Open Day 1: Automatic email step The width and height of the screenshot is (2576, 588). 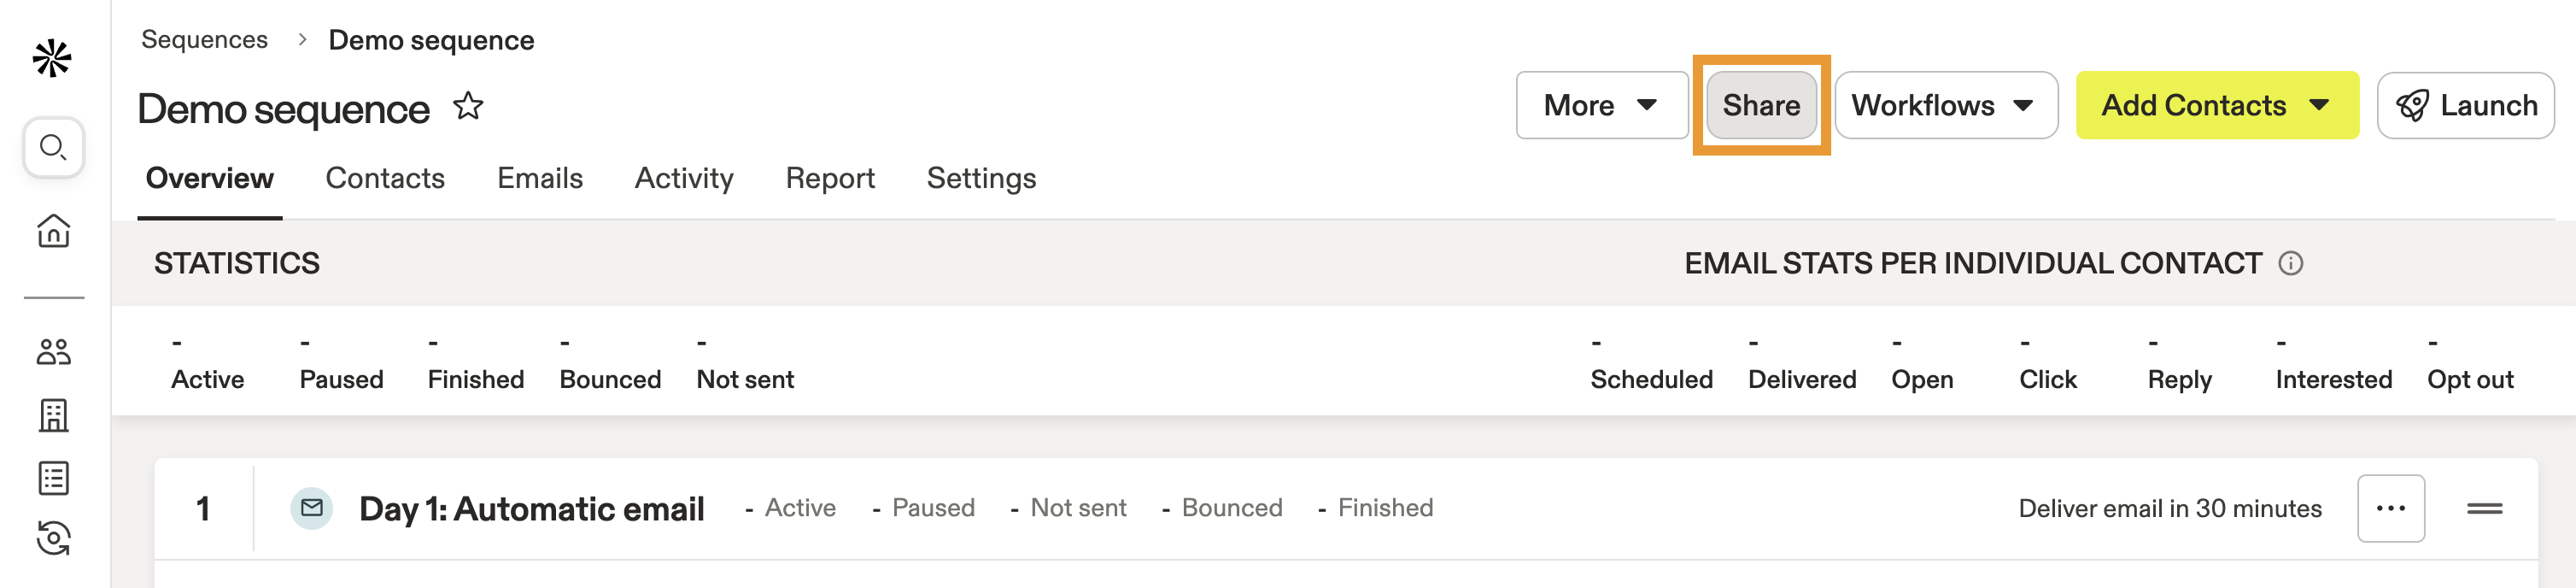[531, 509]
